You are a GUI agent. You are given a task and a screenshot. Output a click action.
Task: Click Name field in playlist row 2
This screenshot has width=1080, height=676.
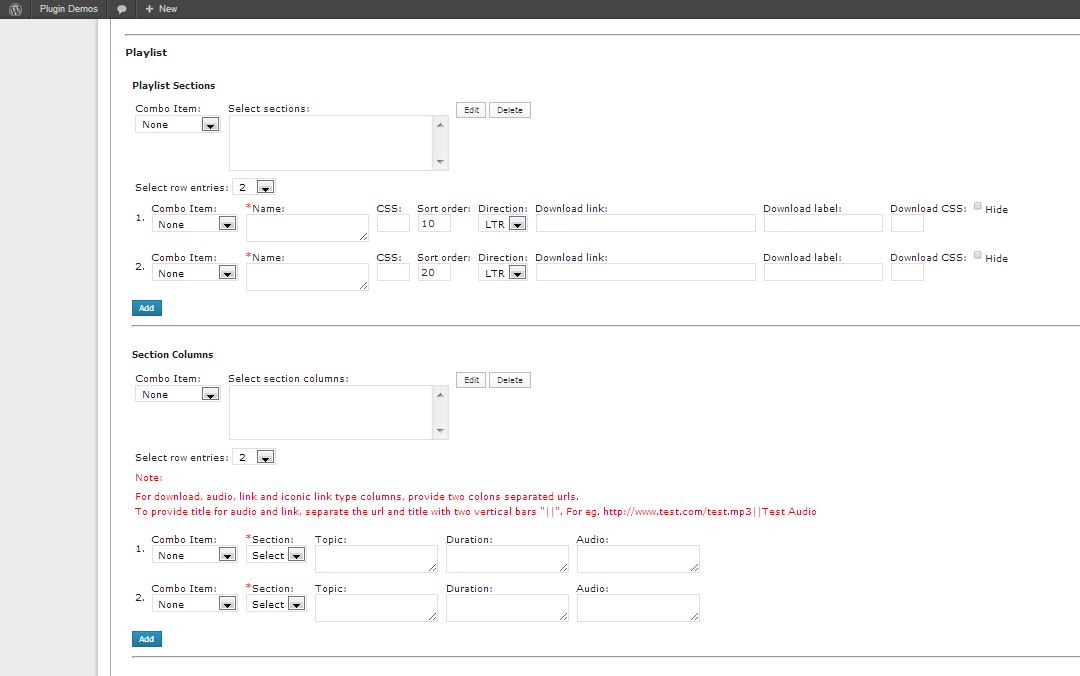click(x=307, y=276)
